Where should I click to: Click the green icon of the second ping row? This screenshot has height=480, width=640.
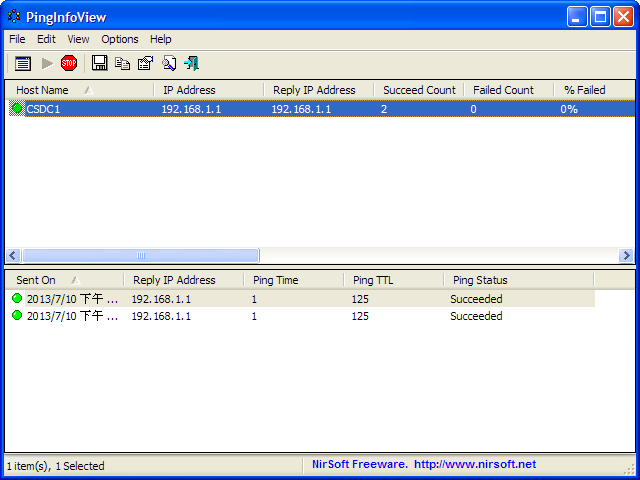(17, 315)
